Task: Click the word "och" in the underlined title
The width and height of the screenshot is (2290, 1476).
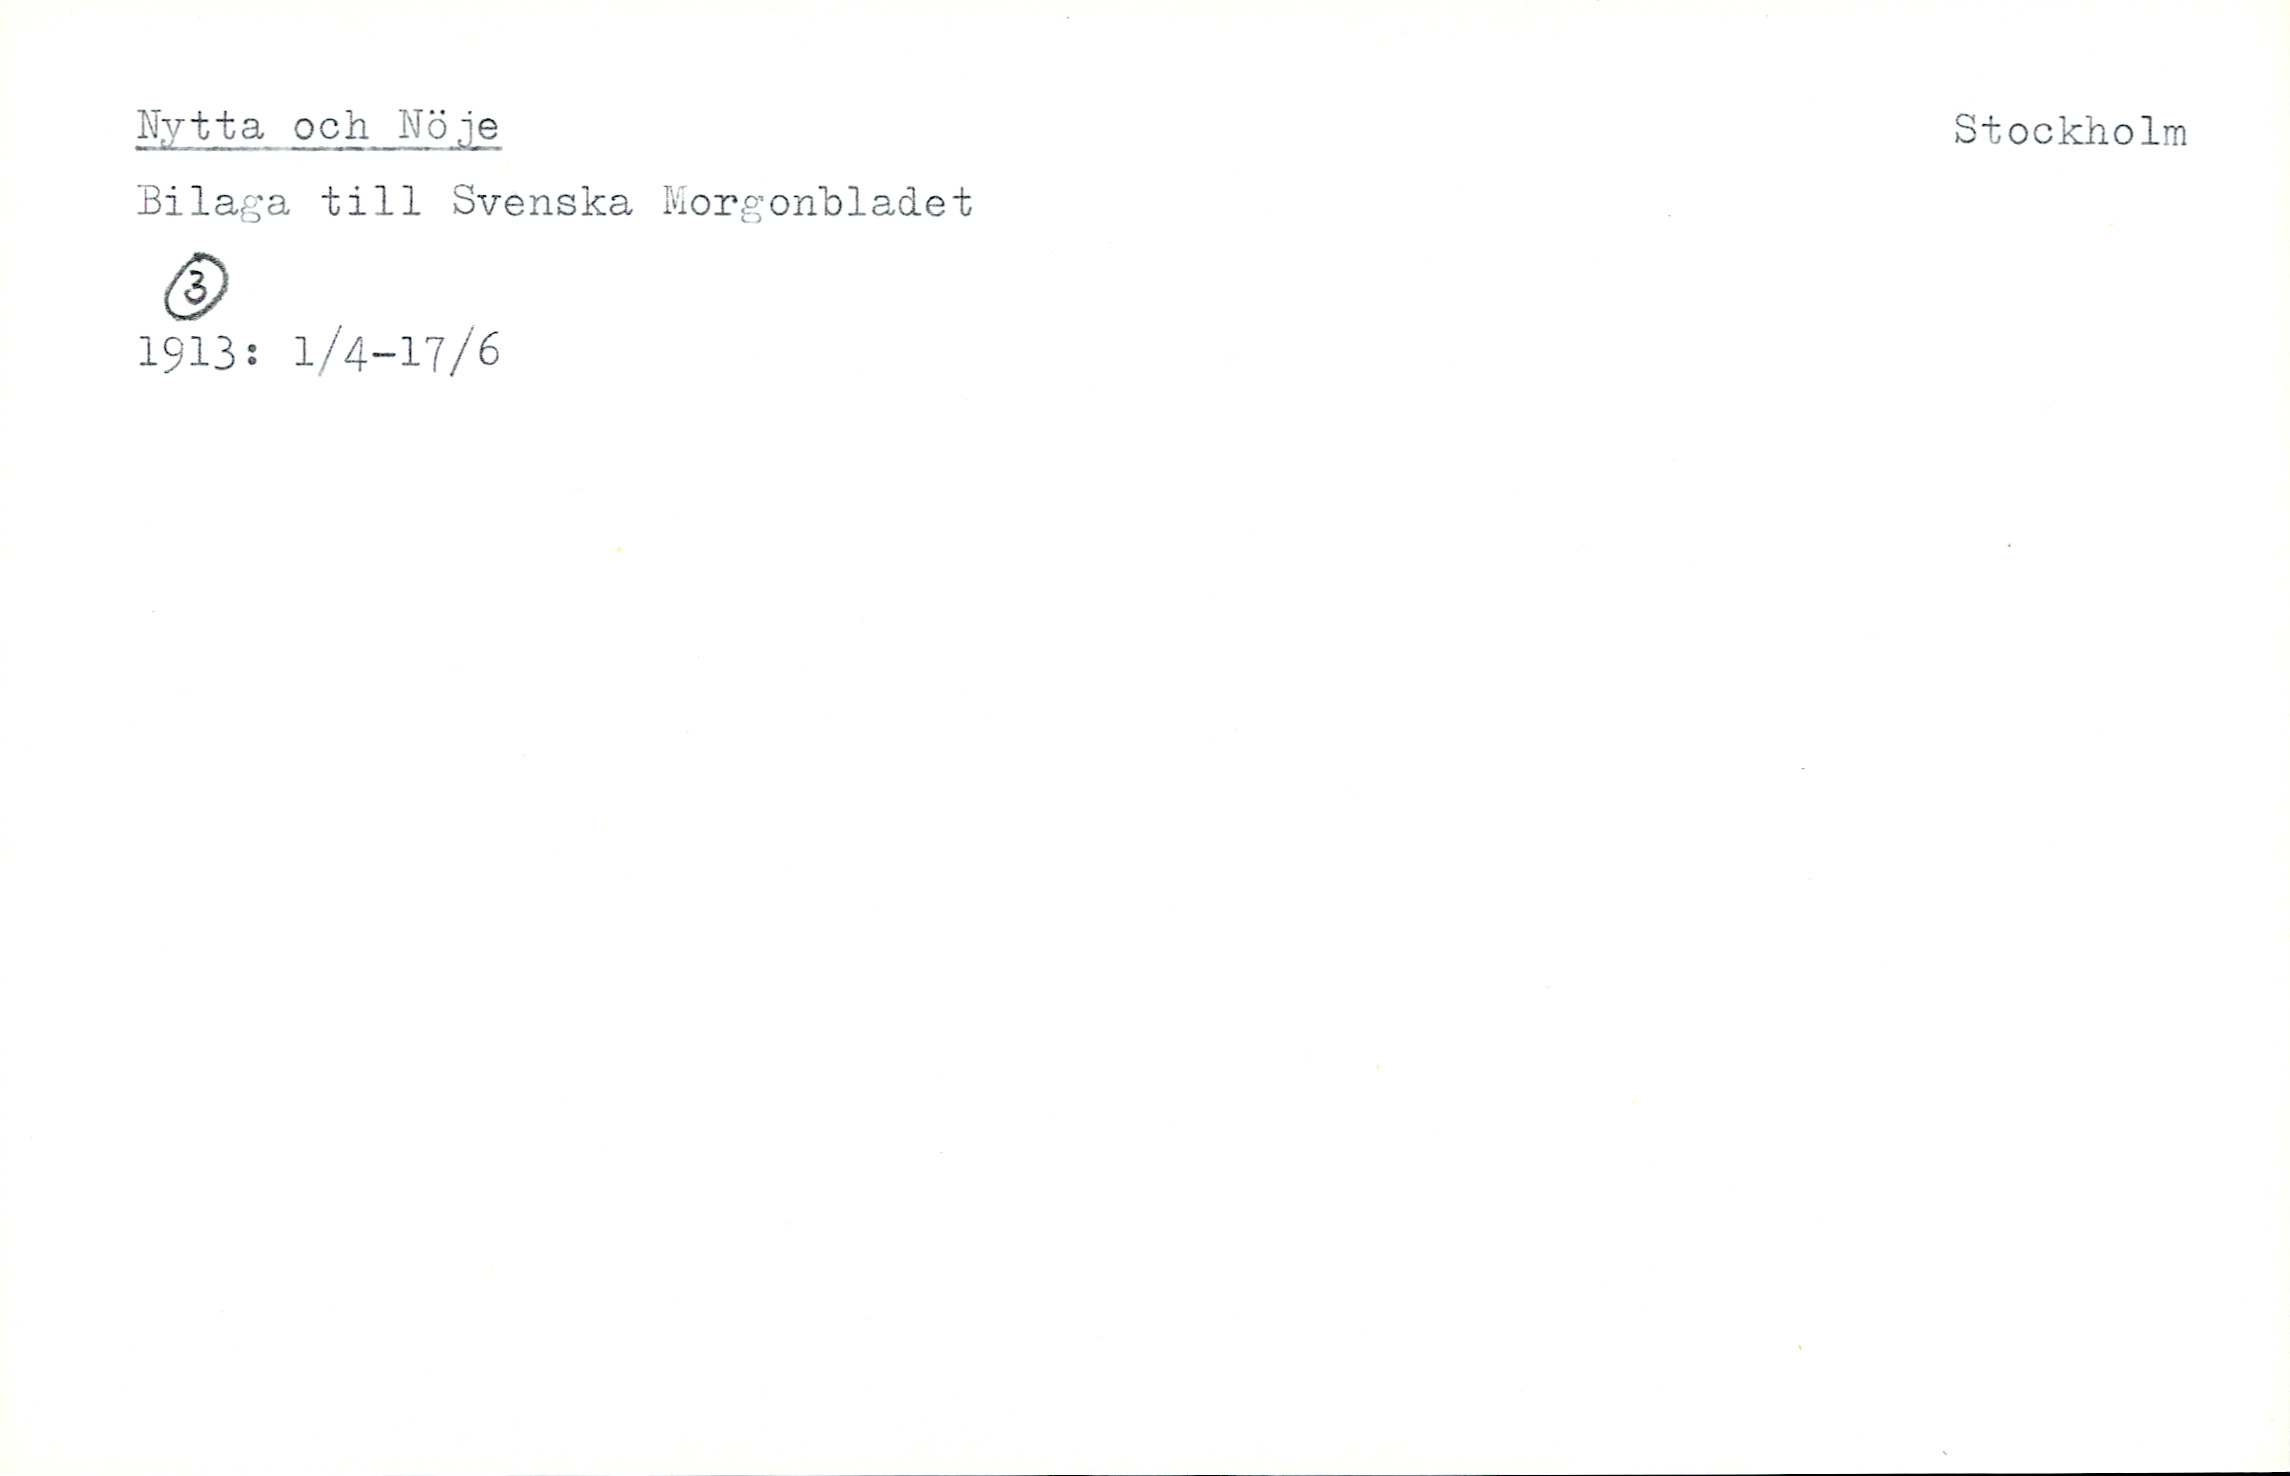Action: (331, 127)
